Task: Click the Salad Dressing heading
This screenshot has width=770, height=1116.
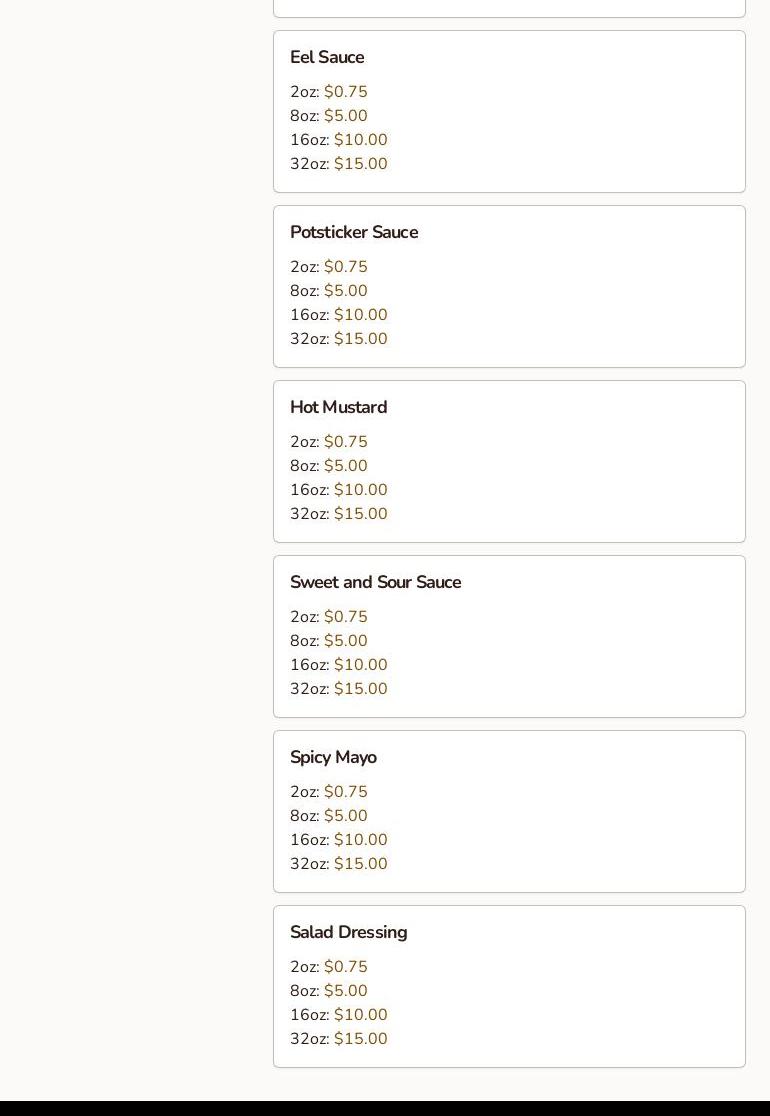Action: (x=348, y=932)
